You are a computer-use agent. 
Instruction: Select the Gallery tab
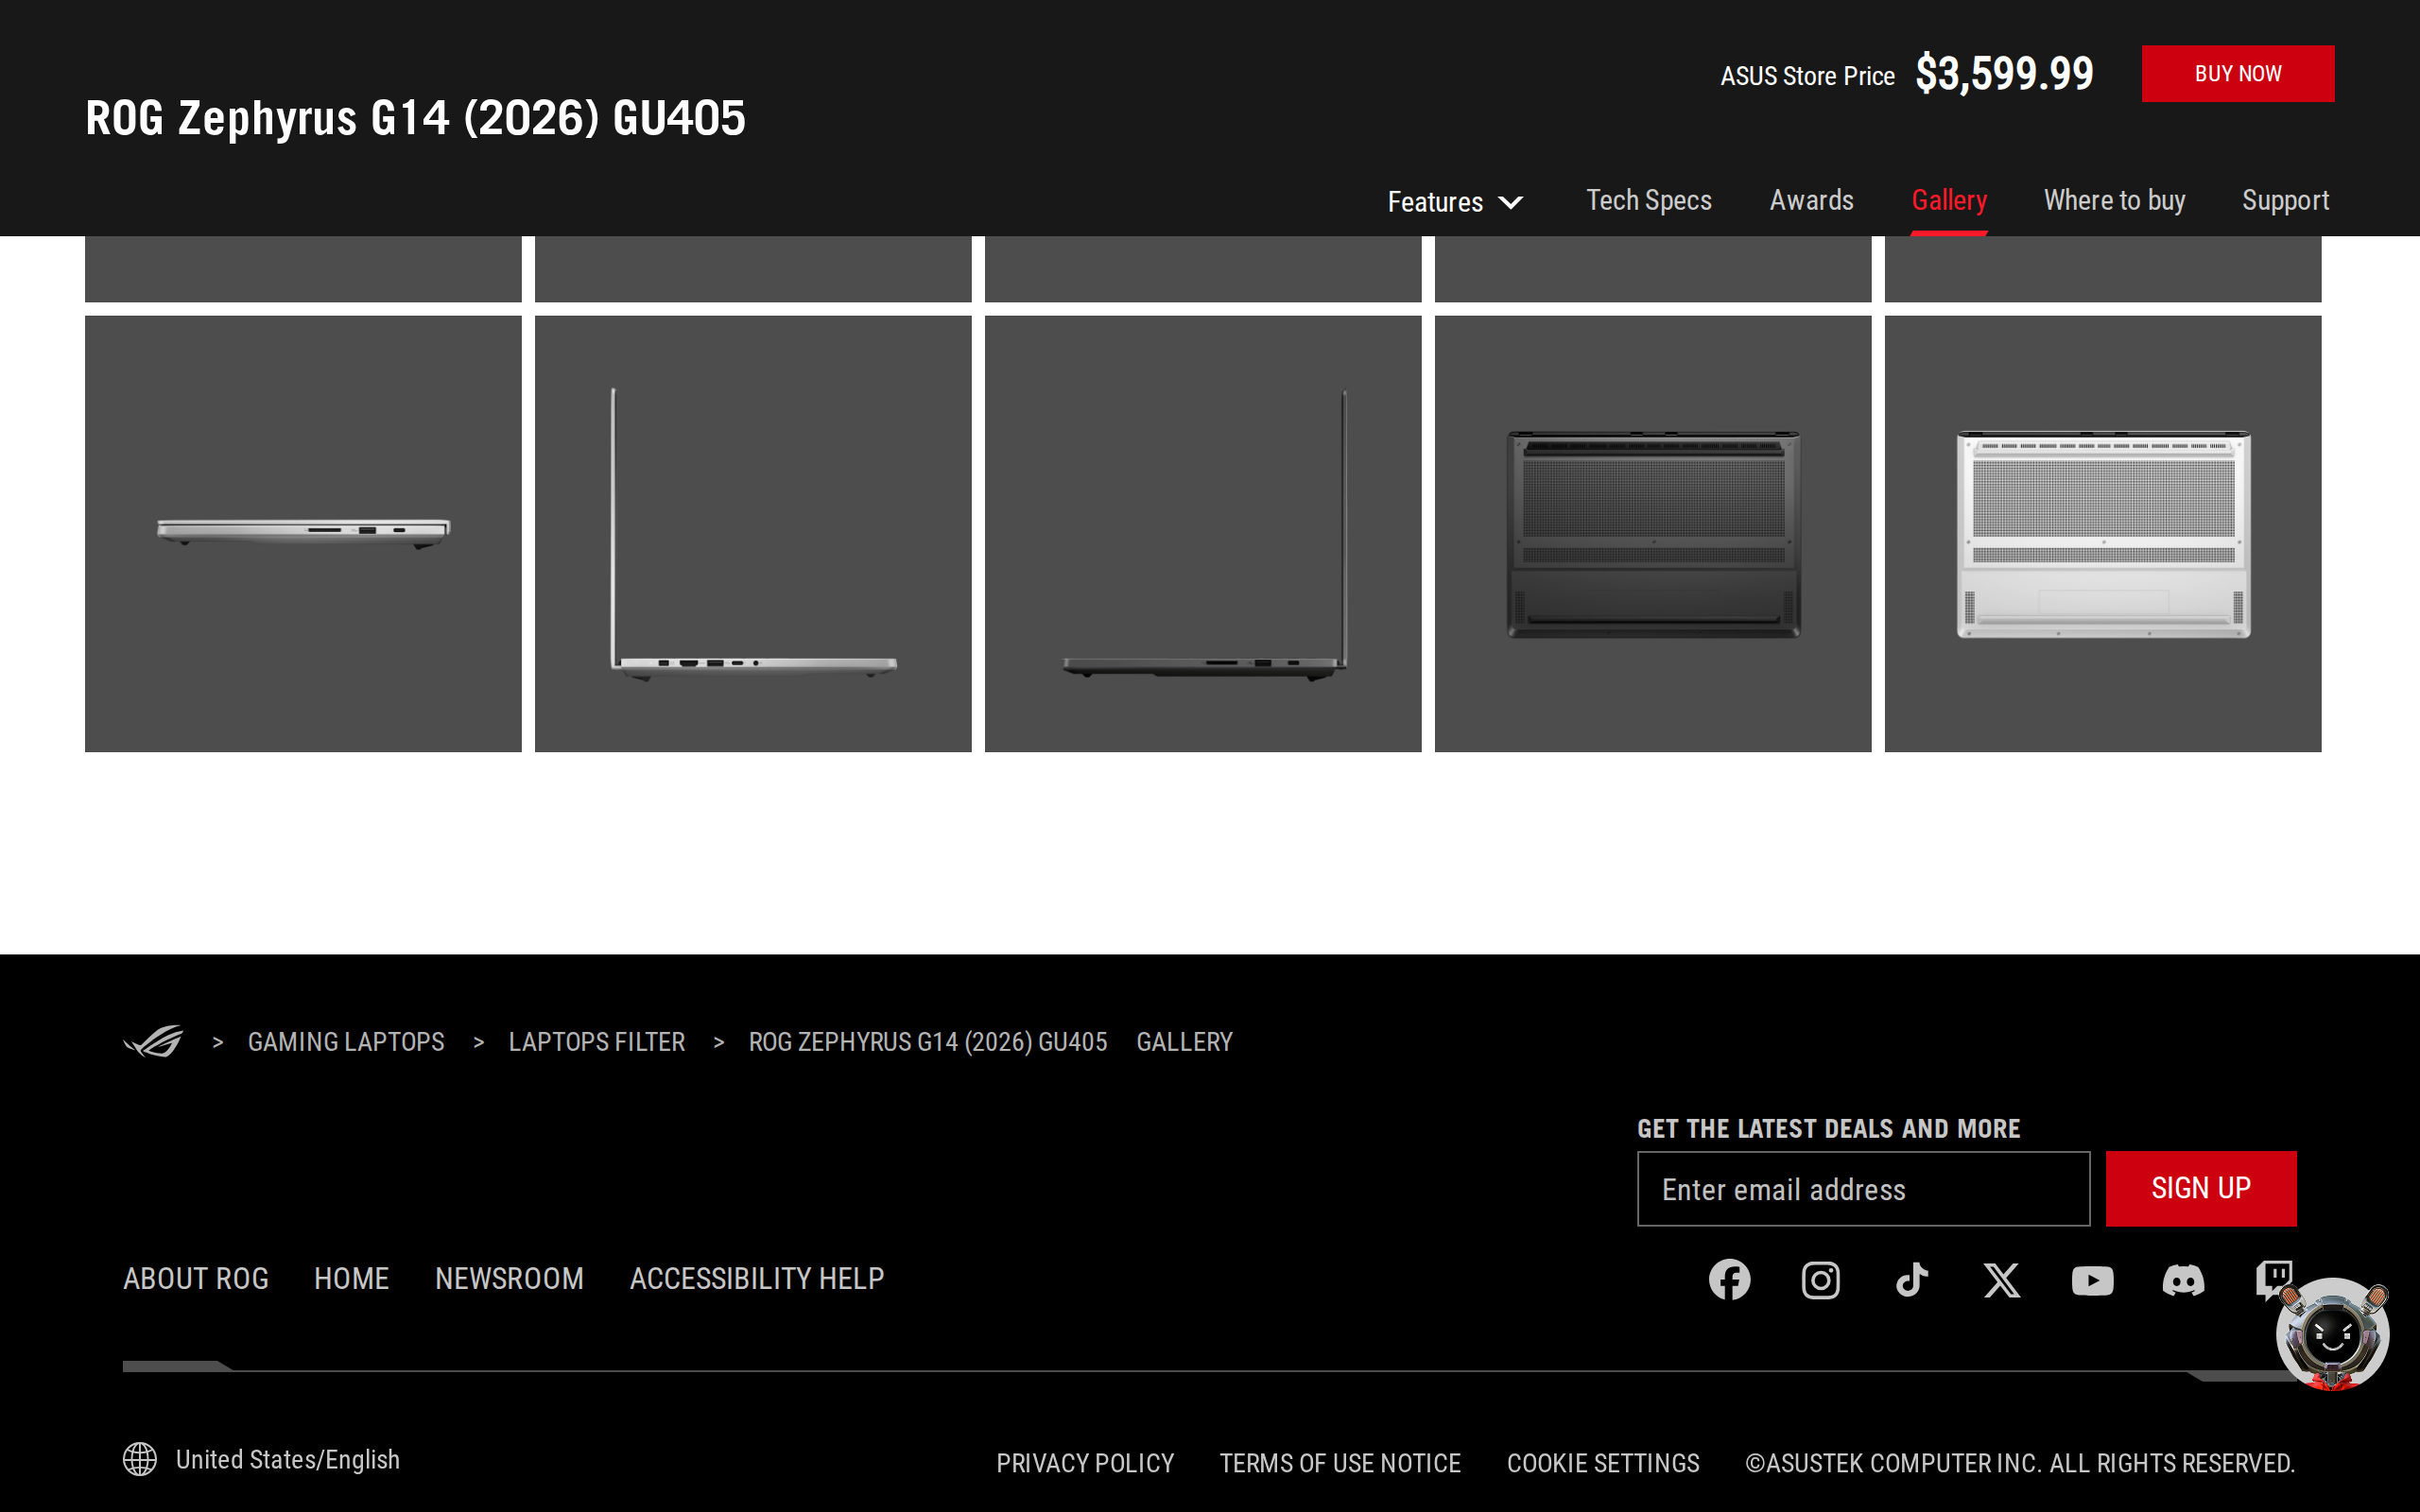(x=1948, y=200)
